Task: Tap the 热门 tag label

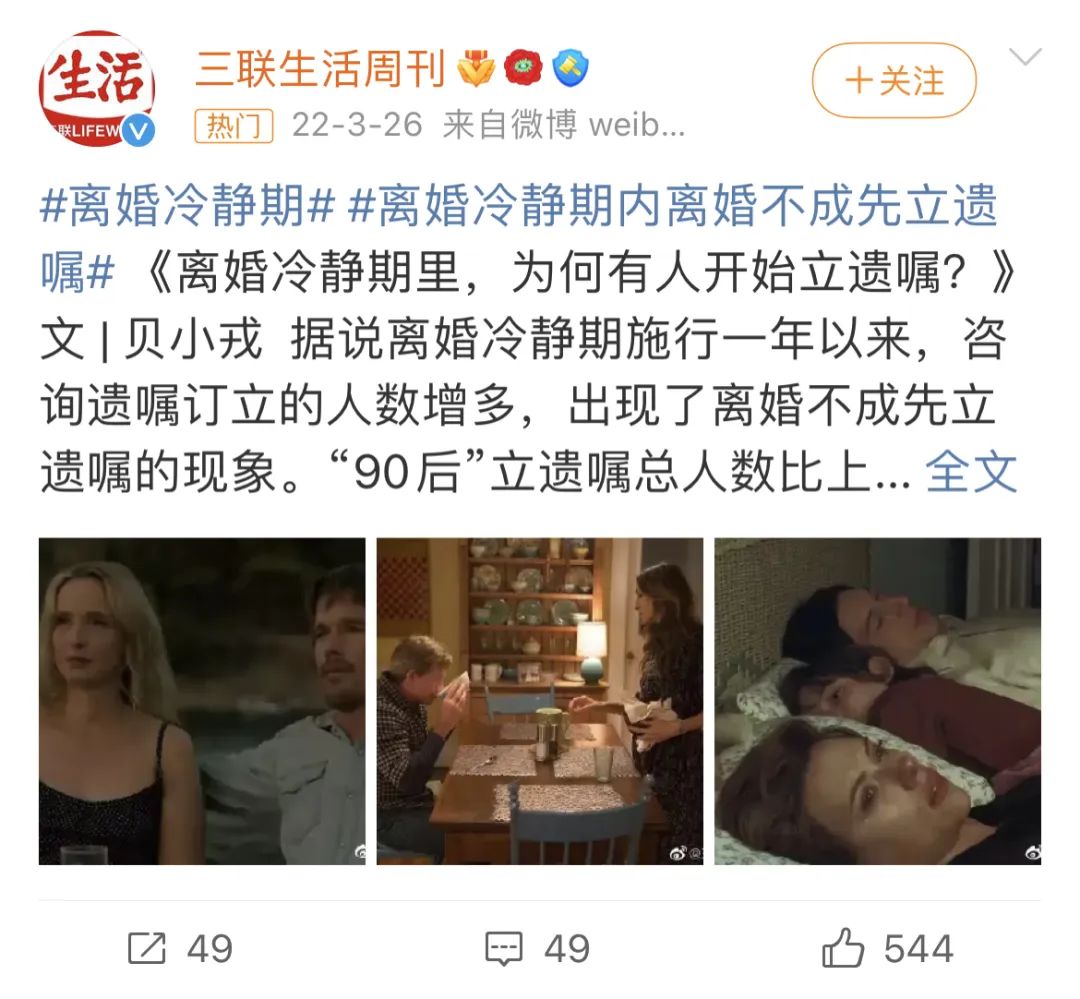Action: 234,126
